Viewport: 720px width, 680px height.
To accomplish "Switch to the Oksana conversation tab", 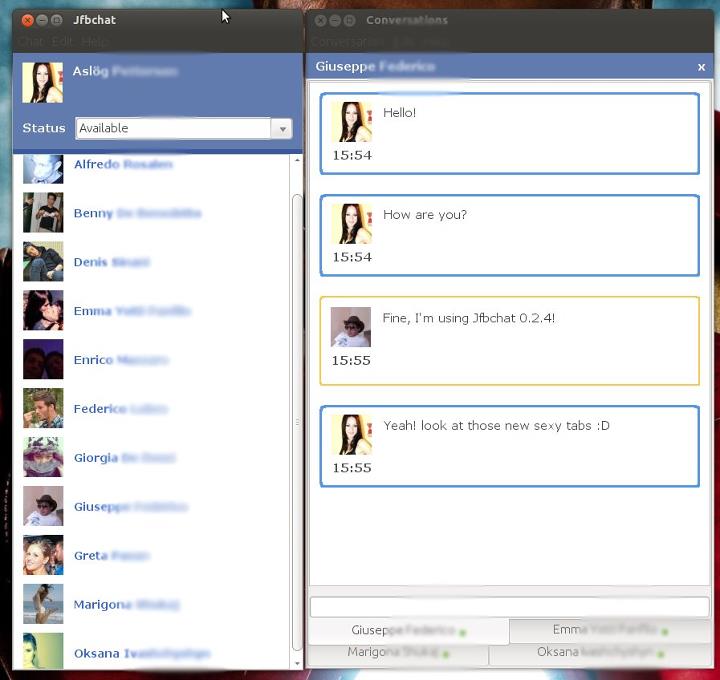I will tap(600, 653).
